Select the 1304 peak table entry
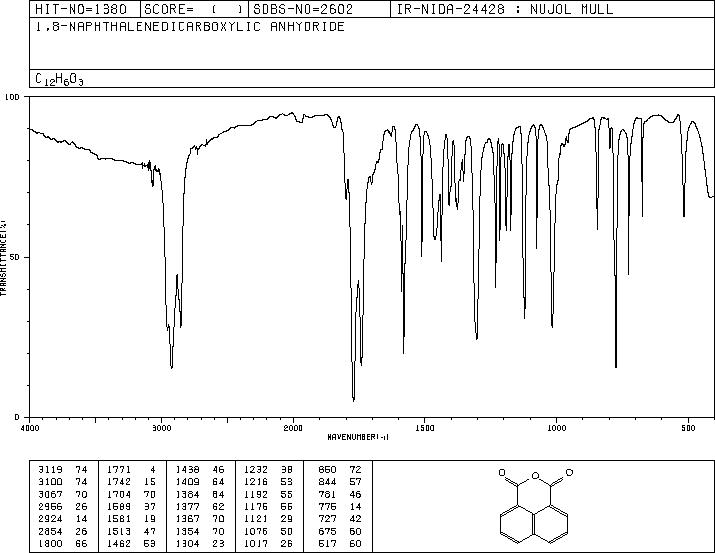This screenshot has height=553, width=715. [x=200, y=544]
